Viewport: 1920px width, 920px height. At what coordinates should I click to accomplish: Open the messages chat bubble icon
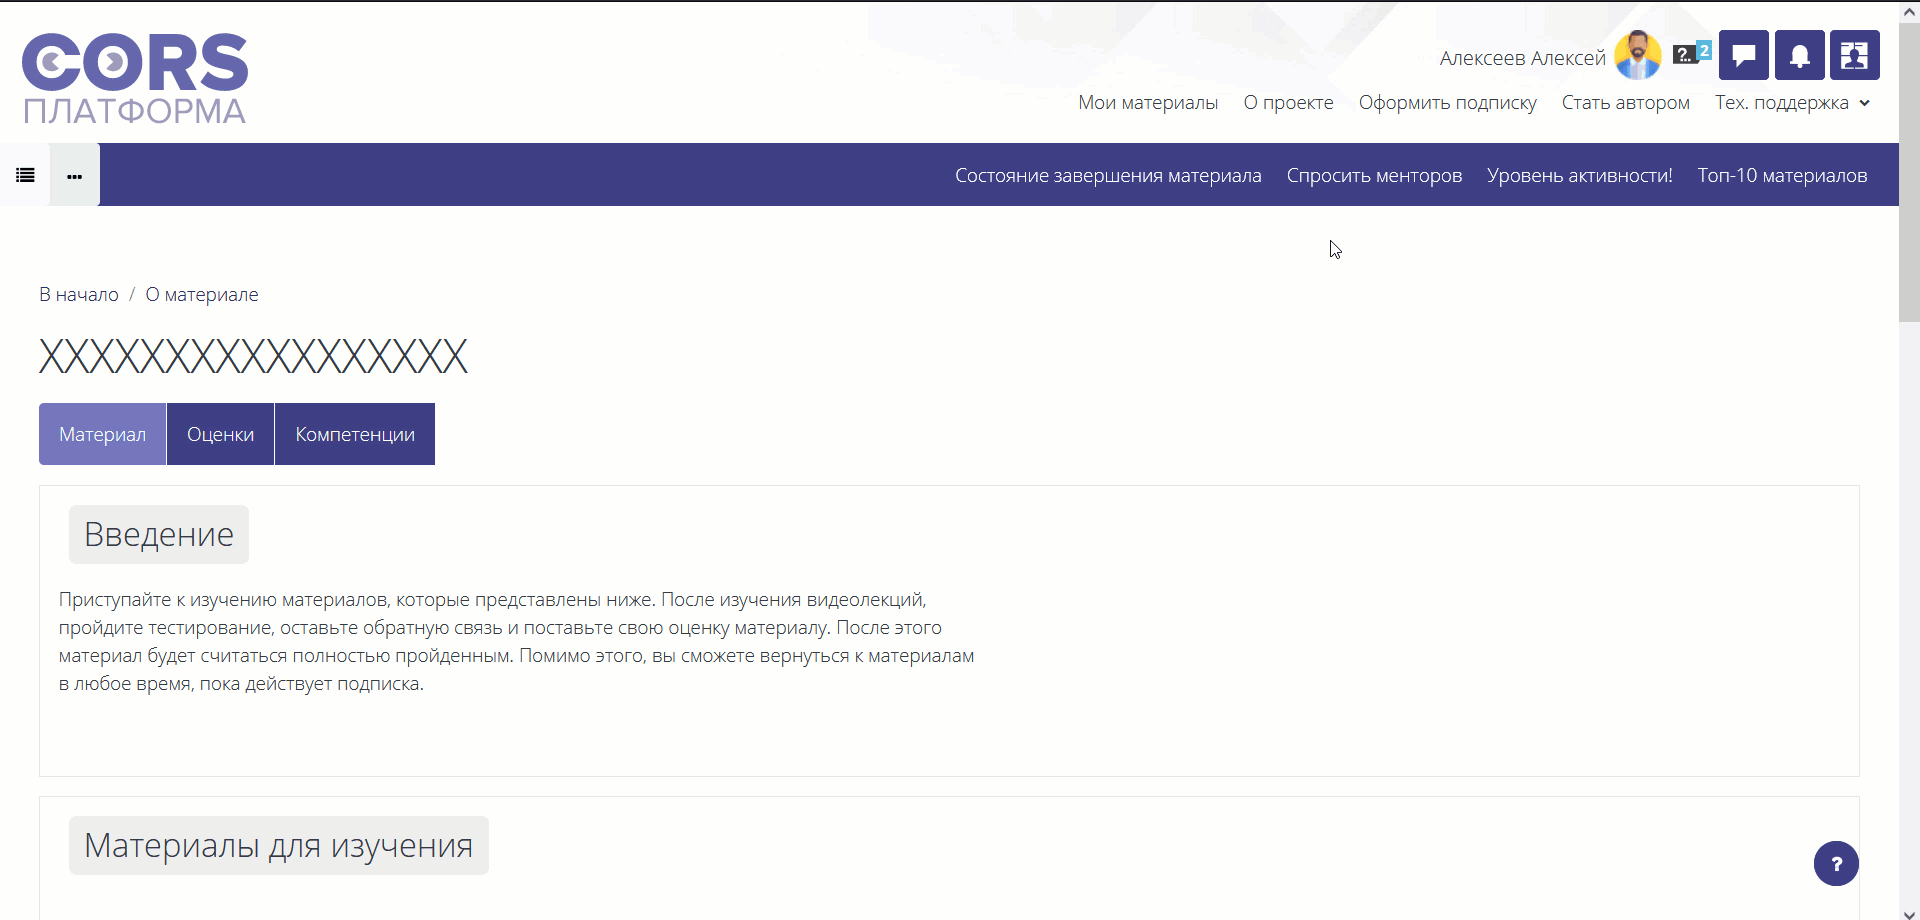pyautogui.click(x=1743, y=55)
